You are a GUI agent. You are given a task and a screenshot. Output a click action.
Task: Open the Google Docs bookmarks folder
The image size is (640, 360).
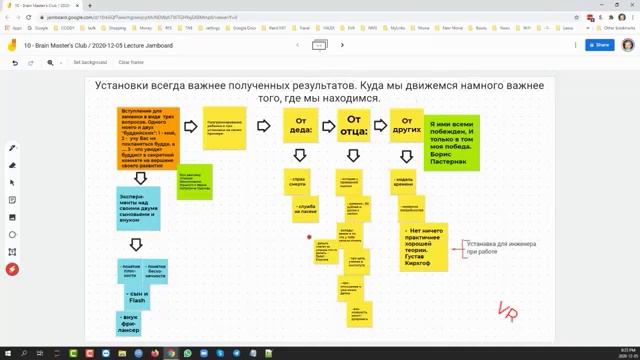click(241, 28)
